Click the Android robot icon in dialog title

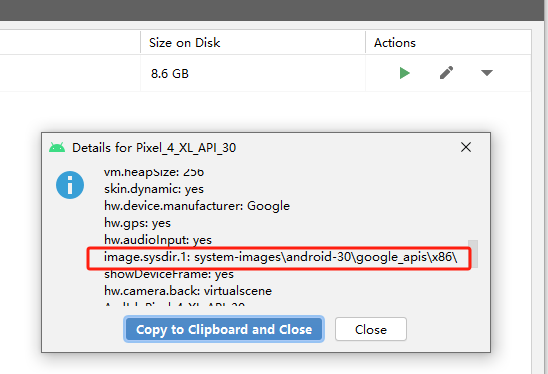pos(57,148)
